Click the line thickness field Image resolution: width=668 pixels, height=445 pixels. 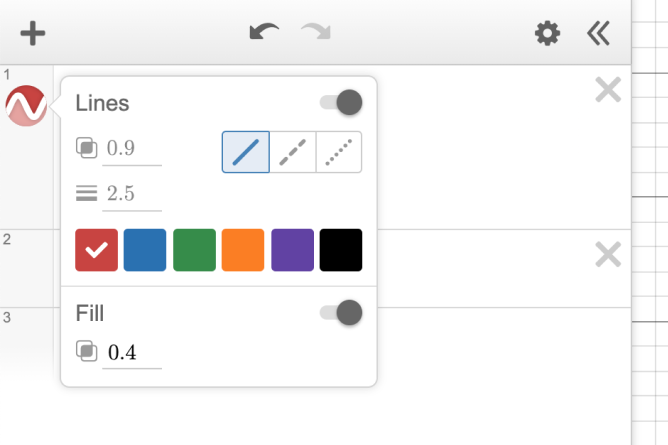pyautogui.click(x=131, y=194)
